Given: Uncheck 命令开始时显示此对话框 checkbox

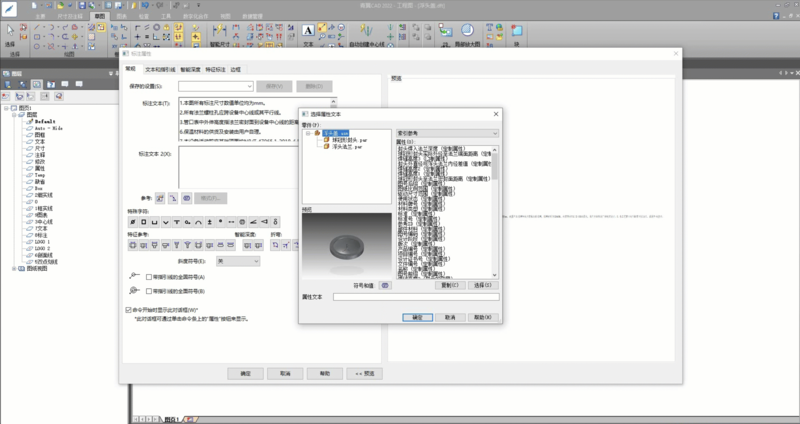Looking at the screenshot, I should 128,310.
